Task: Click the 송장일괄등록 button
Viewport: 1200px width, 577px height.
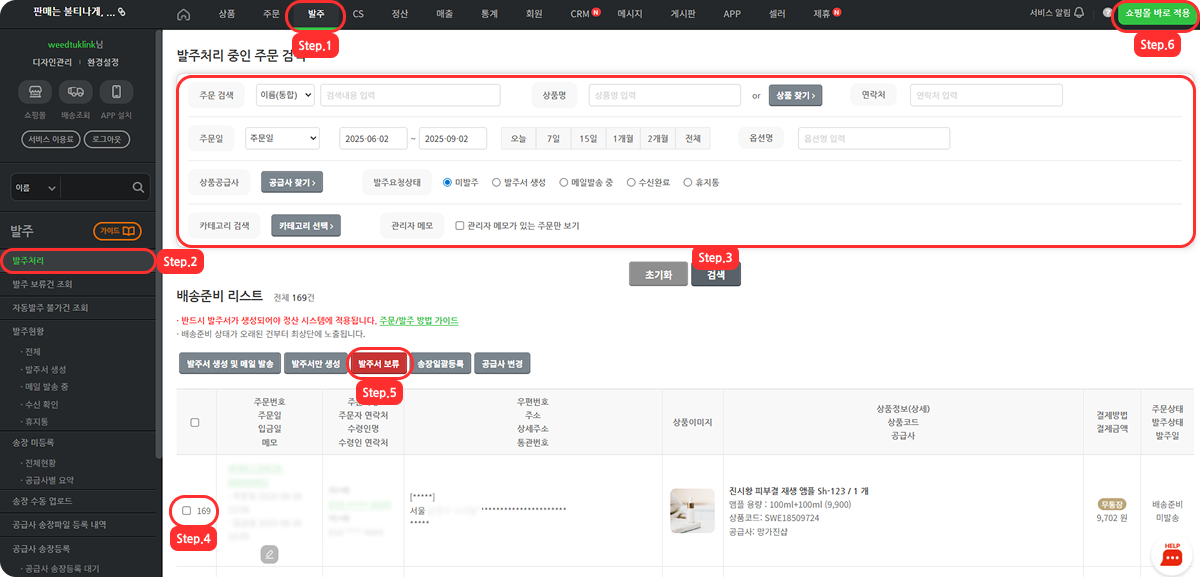Action: click(440, 364)
